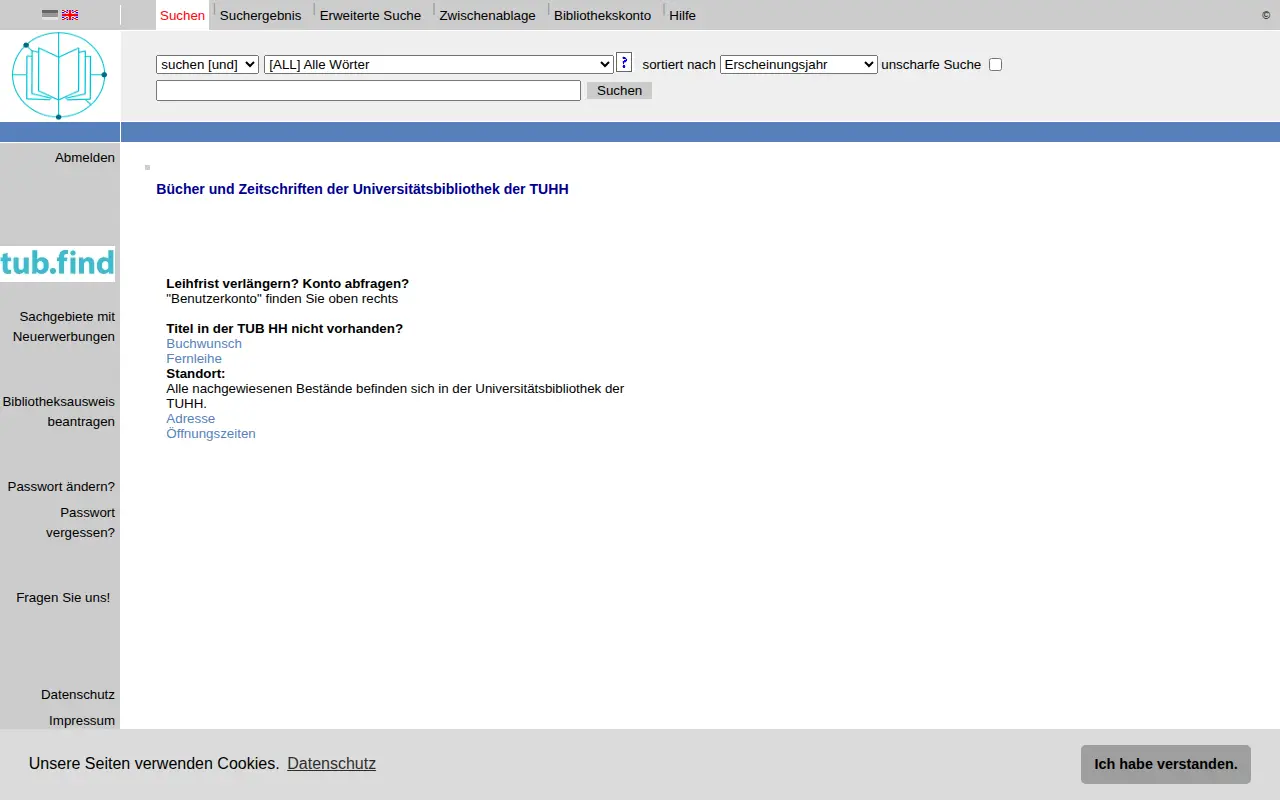Click the TUHH library book logo
This screenshot has height=800, width=1280.
[59, 75]
